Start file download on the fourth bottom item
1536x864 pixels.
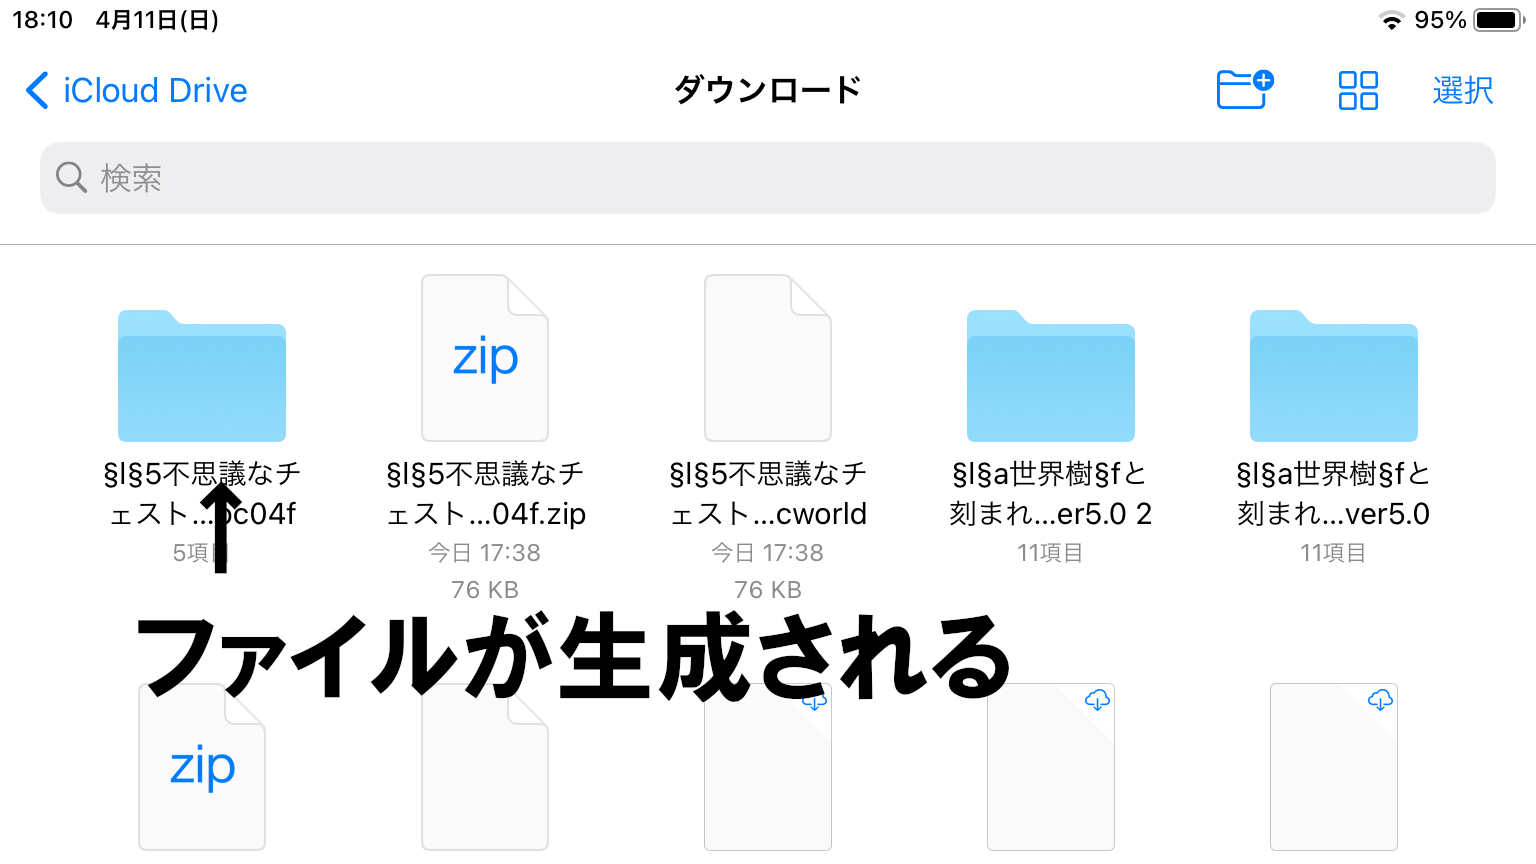pyautogui.click(x=1097, y=701)
